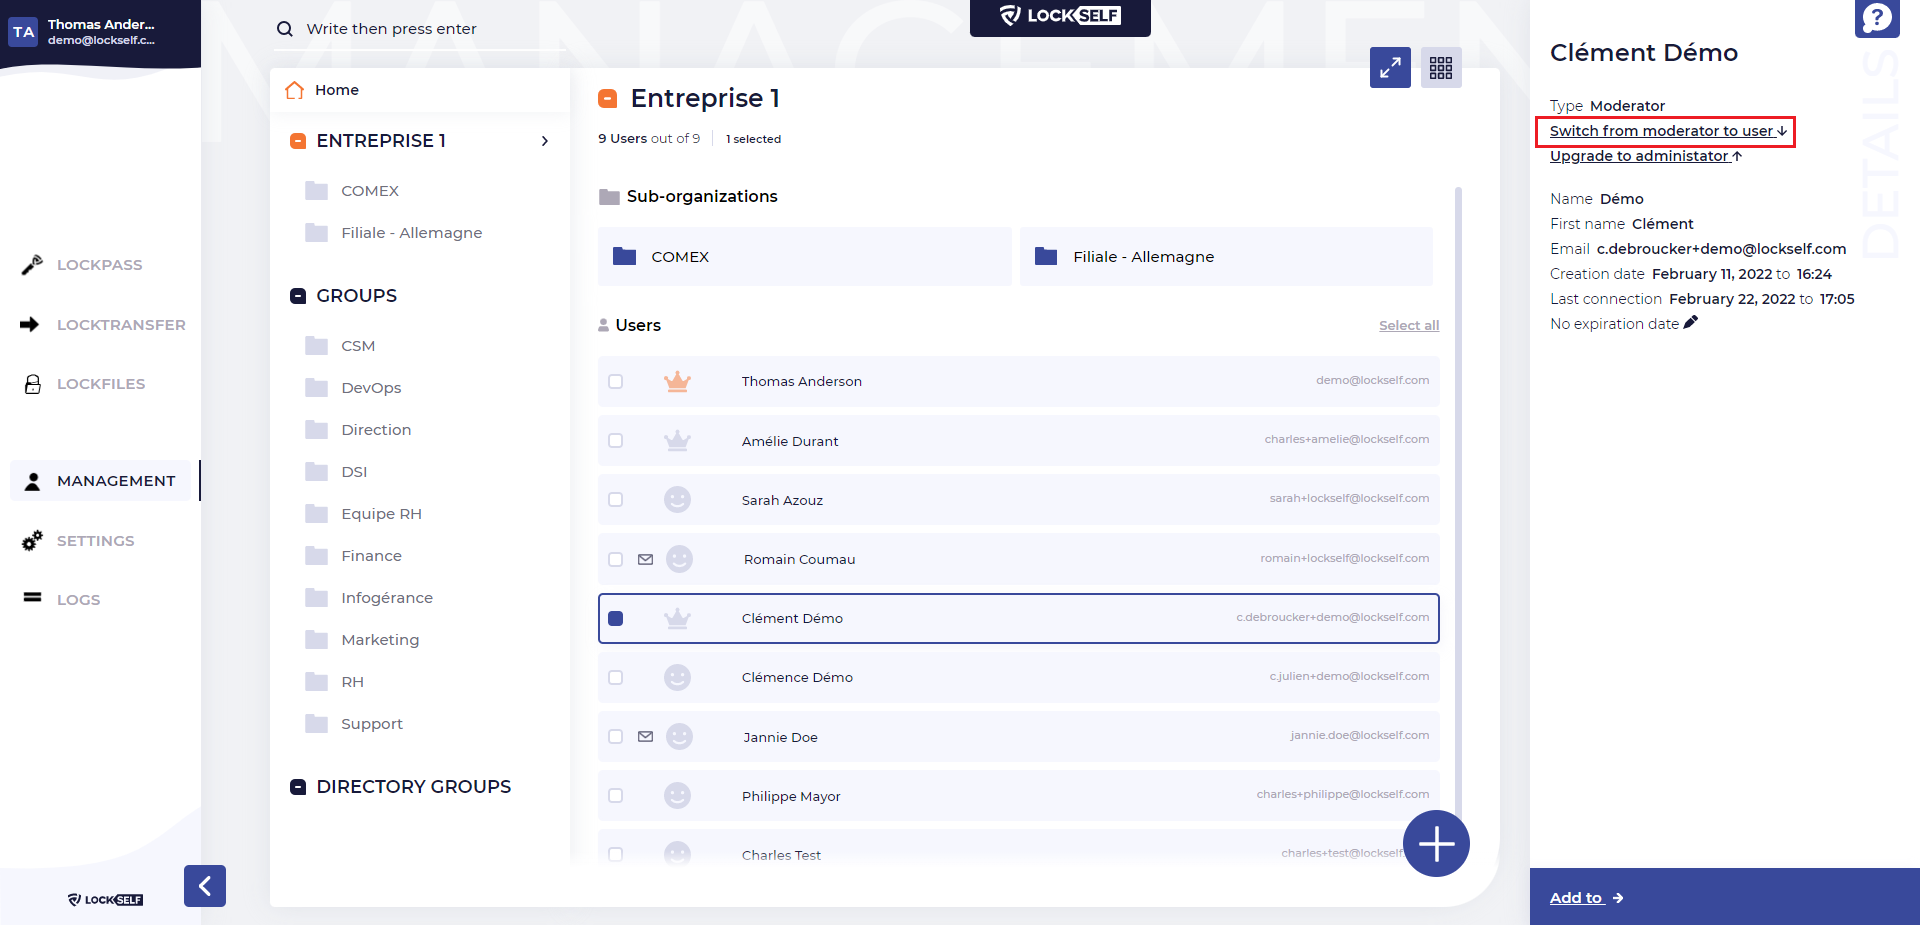The width and height of the screenshot is (1920, 925).
Task: Click envelope icon beside Romain Coumau
Action: pos(646,559)
